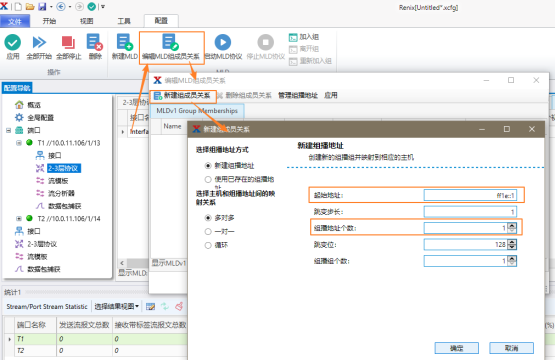The image size is (555, 360).
Task: Click the 删除 delete icon in ribbon
Action: 95,42
